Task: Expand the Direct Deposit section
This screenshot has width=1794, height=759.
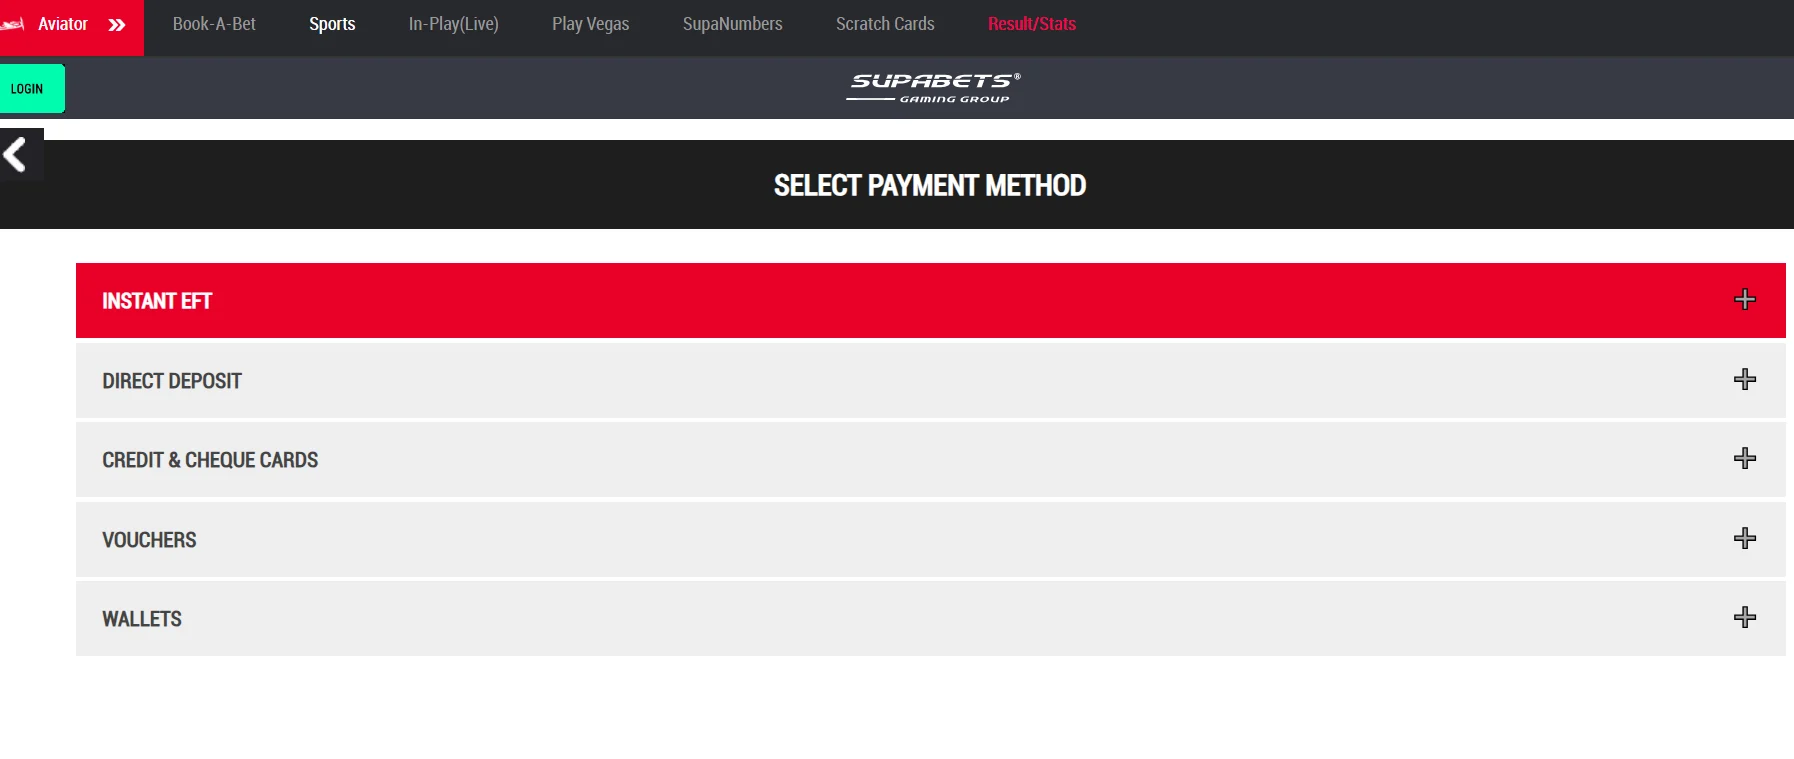Action: click(x=1745, y=378)
